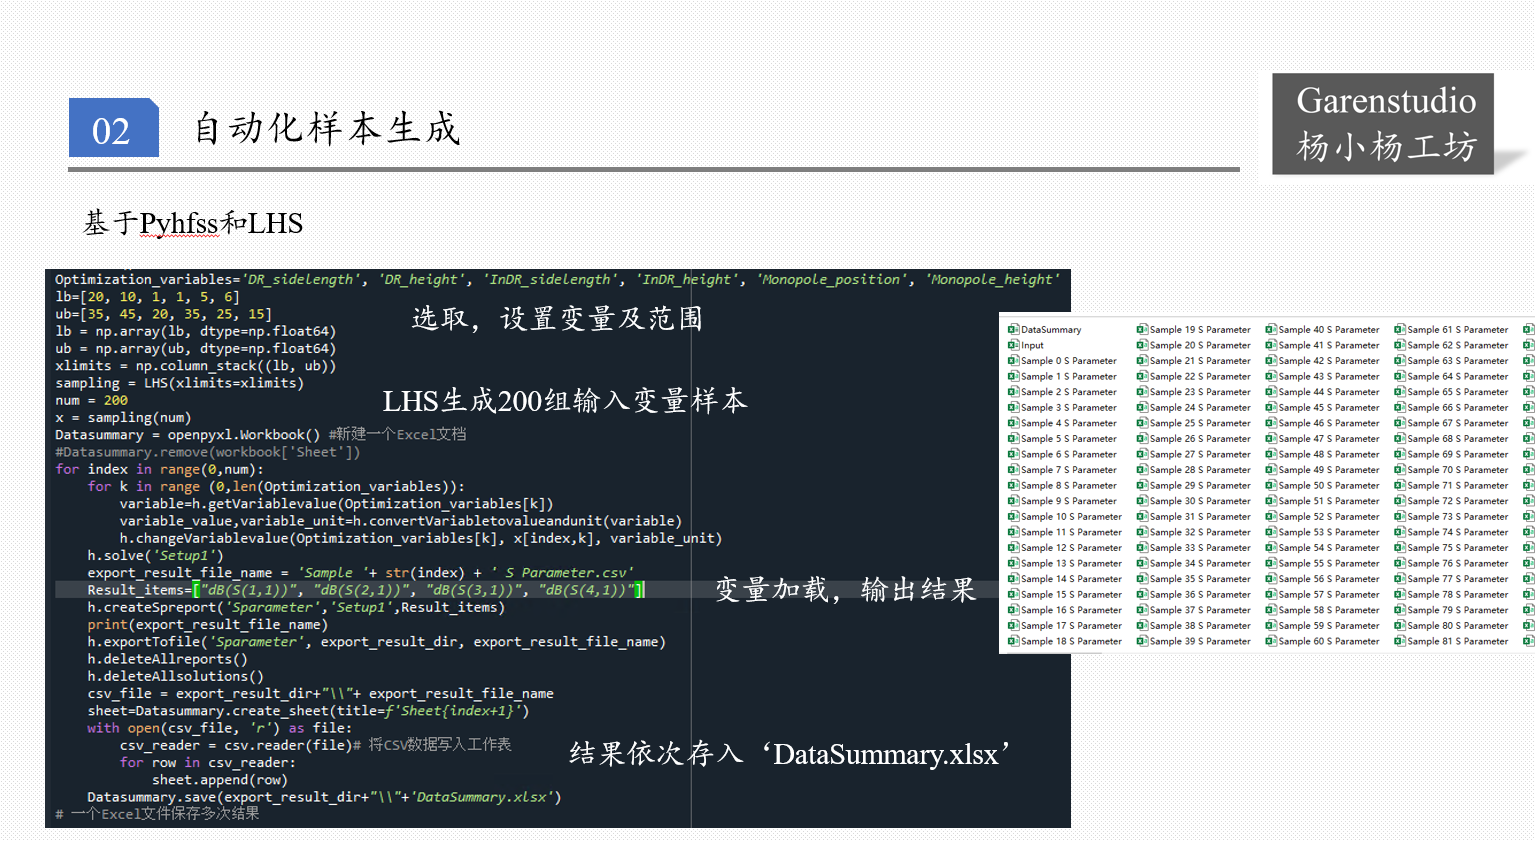Viewport: 1535px width, 841px height.
Task: Select the icon of Sample 1 S Parameter
Action: (1013, 376)
